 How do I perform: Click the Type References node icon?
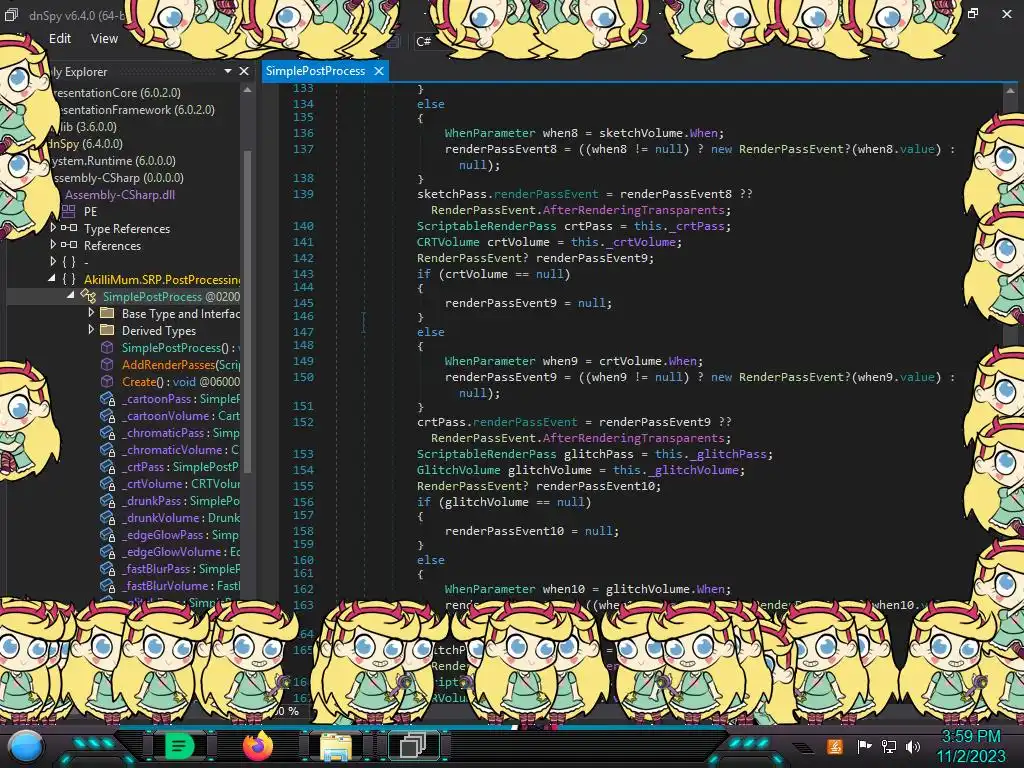tap(69, 228)
